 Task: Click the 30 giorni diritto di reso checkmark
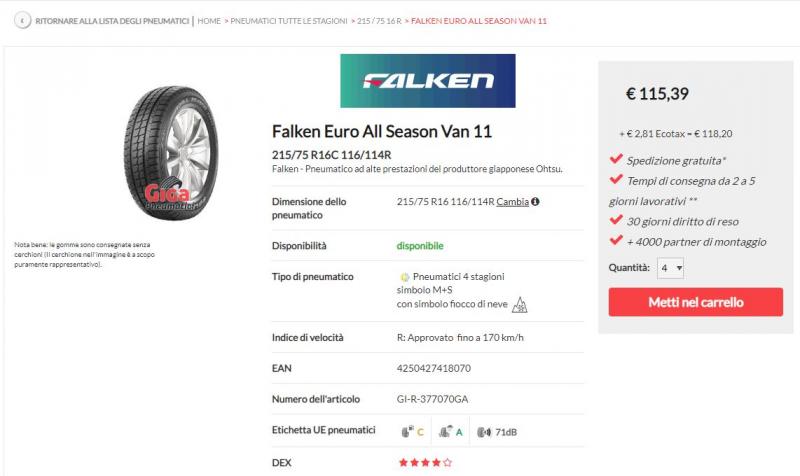point(616,219)
